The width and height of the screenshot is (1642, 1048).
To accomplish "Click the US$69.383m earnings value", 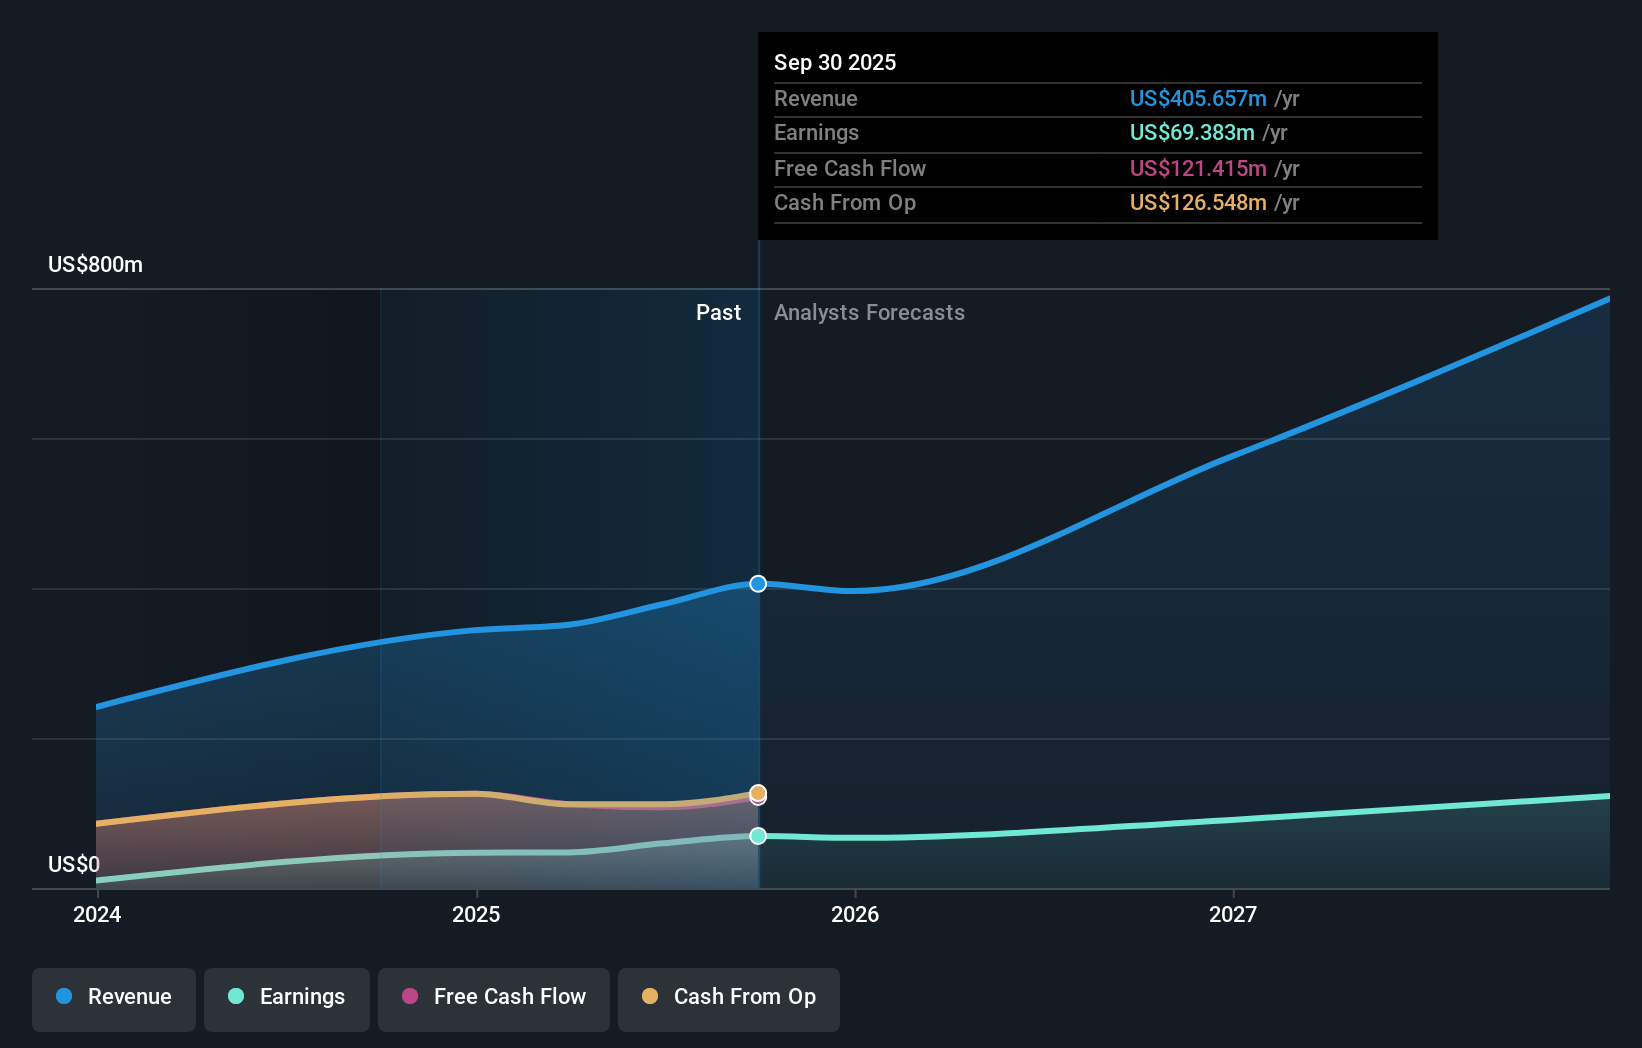I will 1190,132.
